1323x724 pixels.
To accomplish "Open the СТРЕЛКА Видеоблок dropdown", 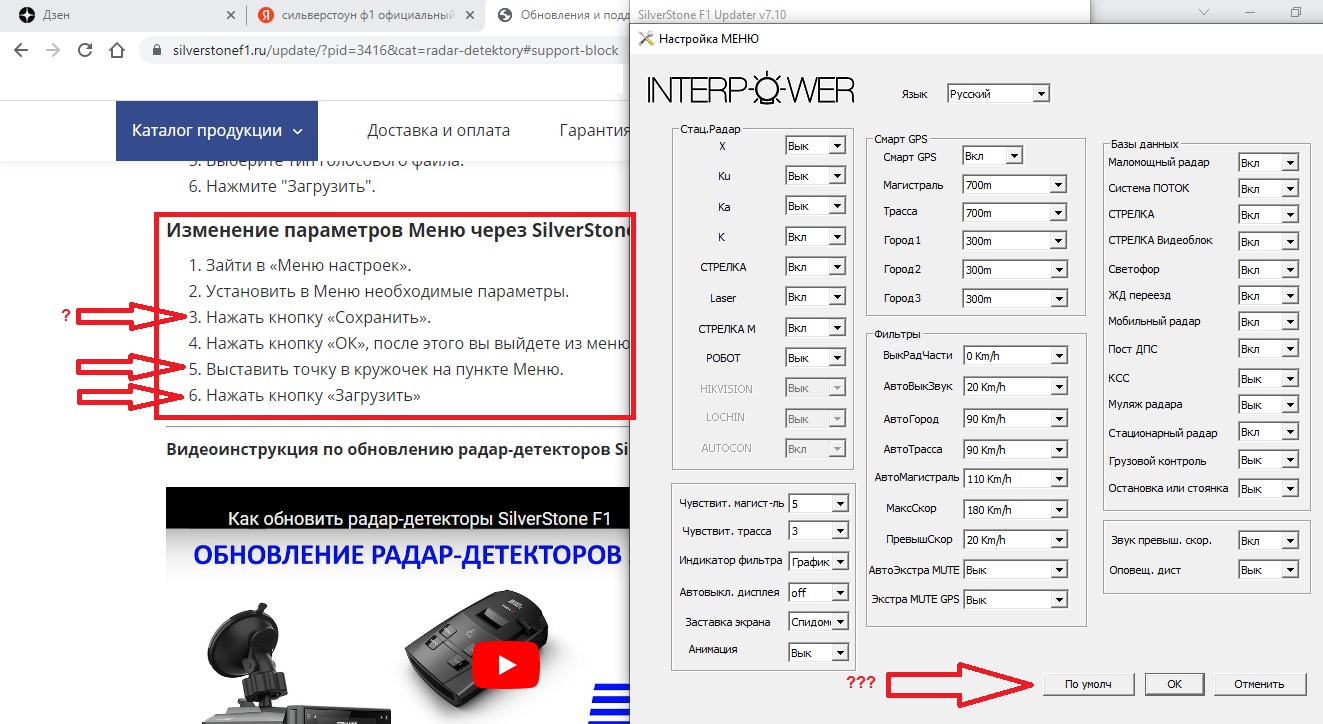I will (x=1268, y=242).
